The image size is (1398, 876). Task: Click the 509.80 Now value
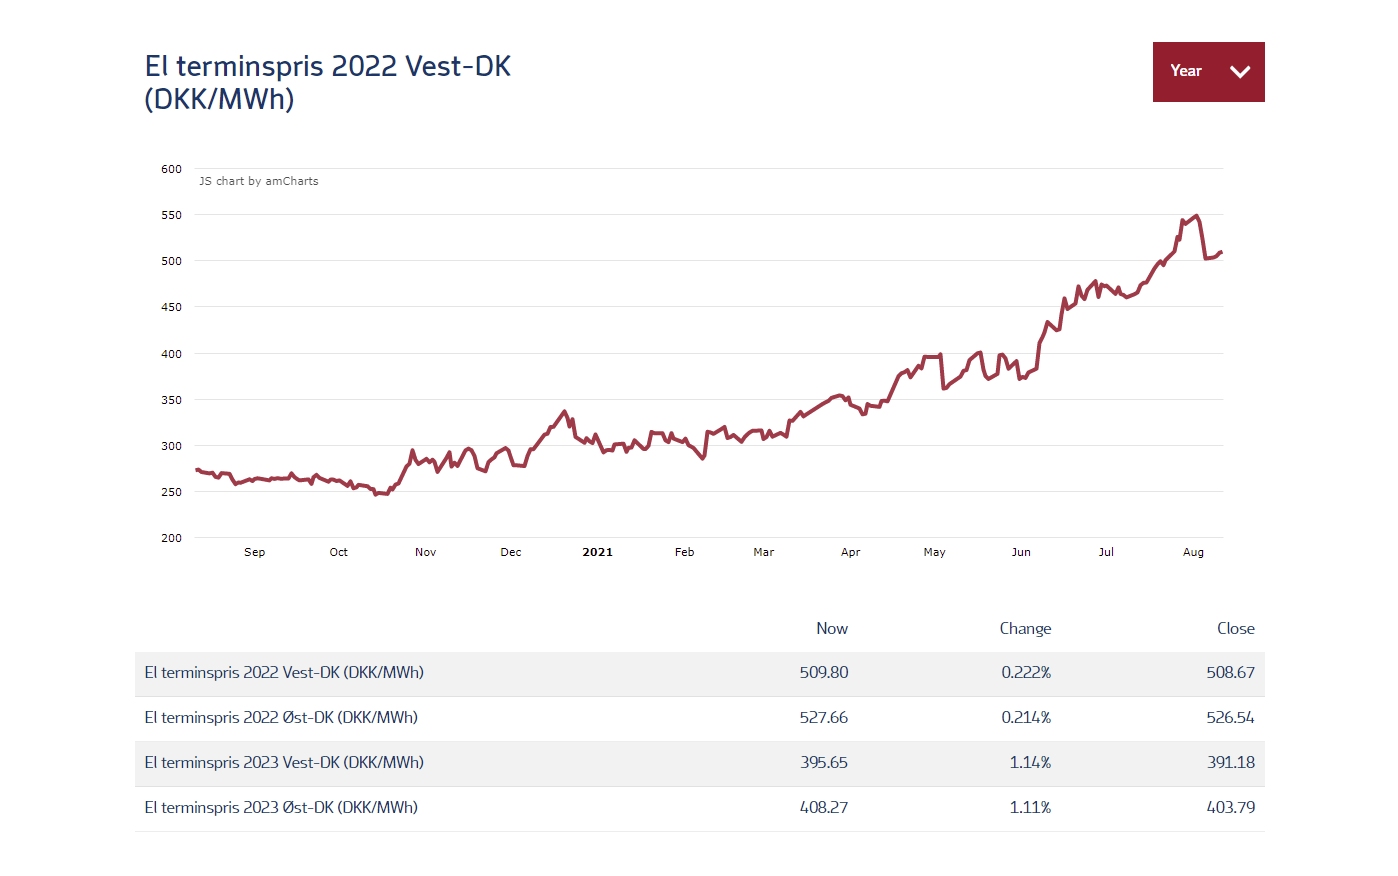[x=823, y=673]
